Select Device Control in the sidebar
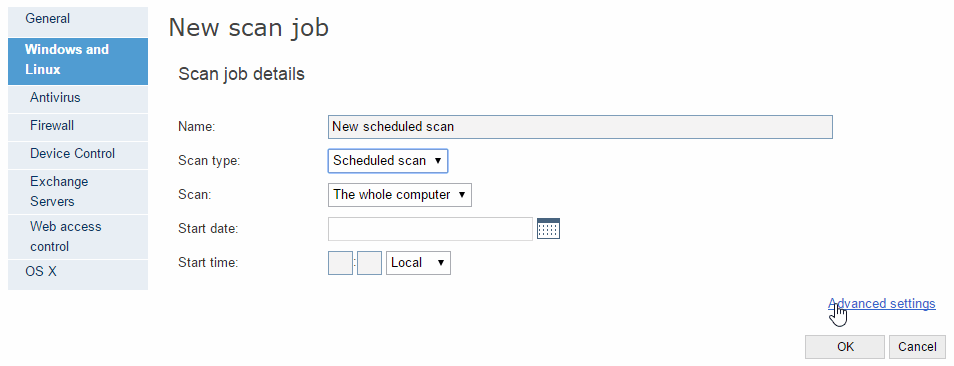 78,154
